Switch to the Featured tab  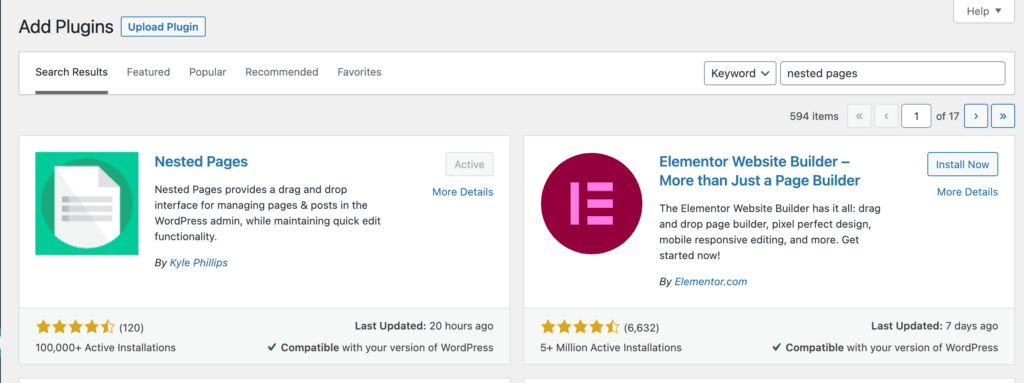click(148, 72)
